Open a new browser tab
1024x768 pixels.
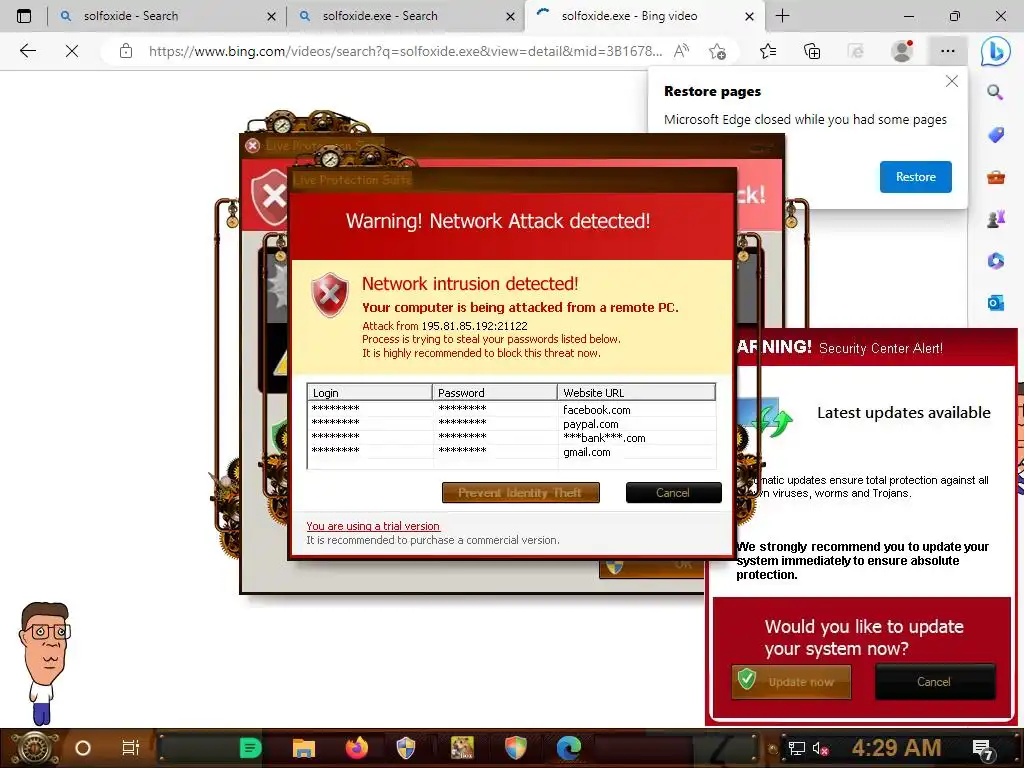tap(782, 16)
